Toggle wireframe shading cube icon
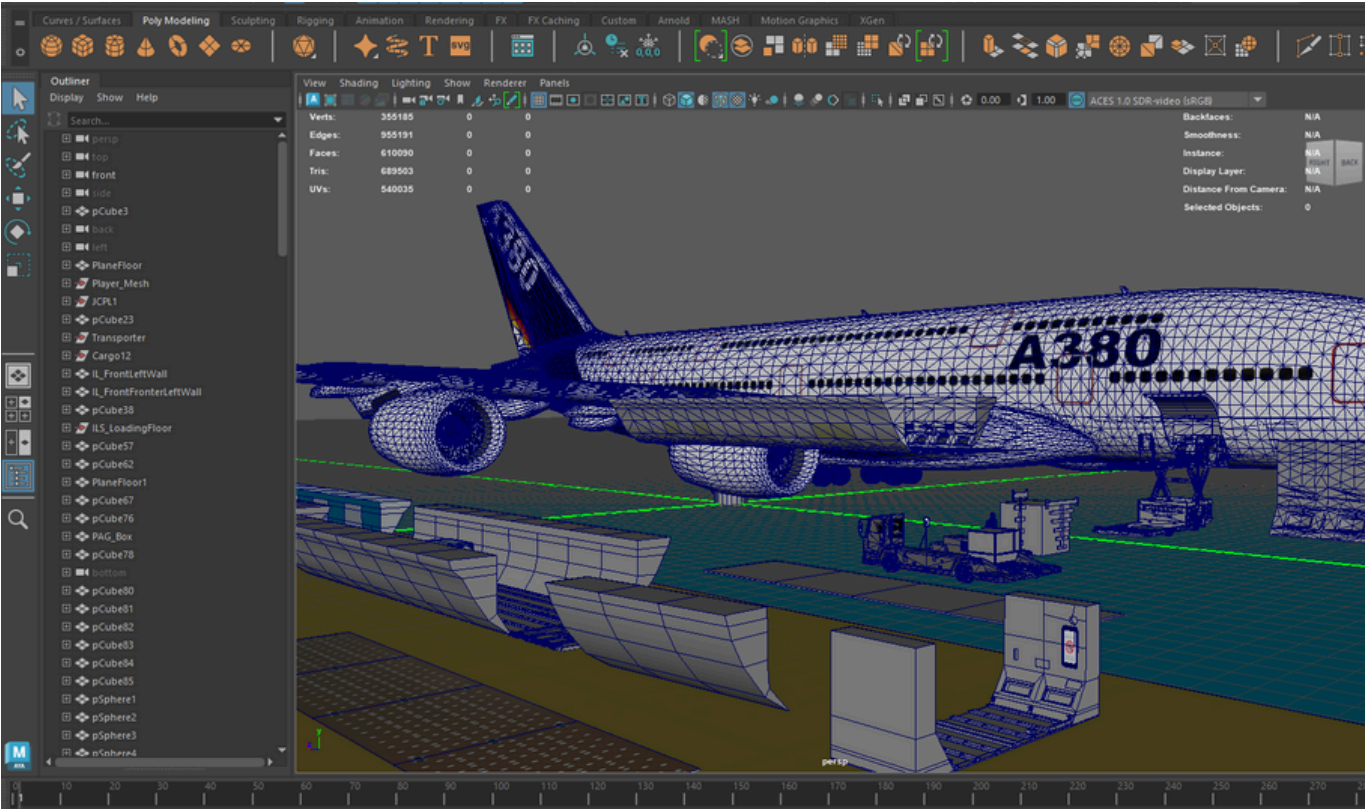 click(668, 100)
